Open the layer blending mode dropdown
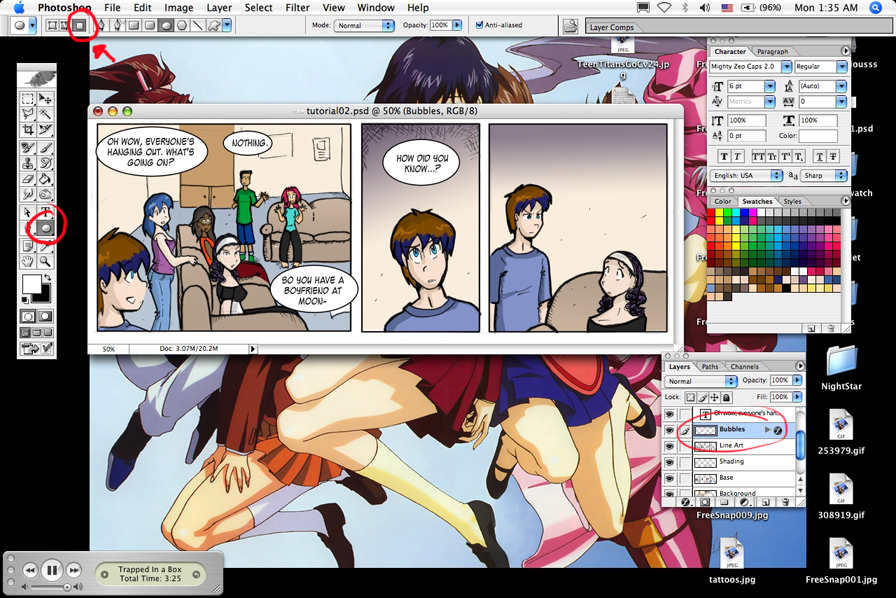This screenshot has height=598, width=896. [x=701, y=381]
